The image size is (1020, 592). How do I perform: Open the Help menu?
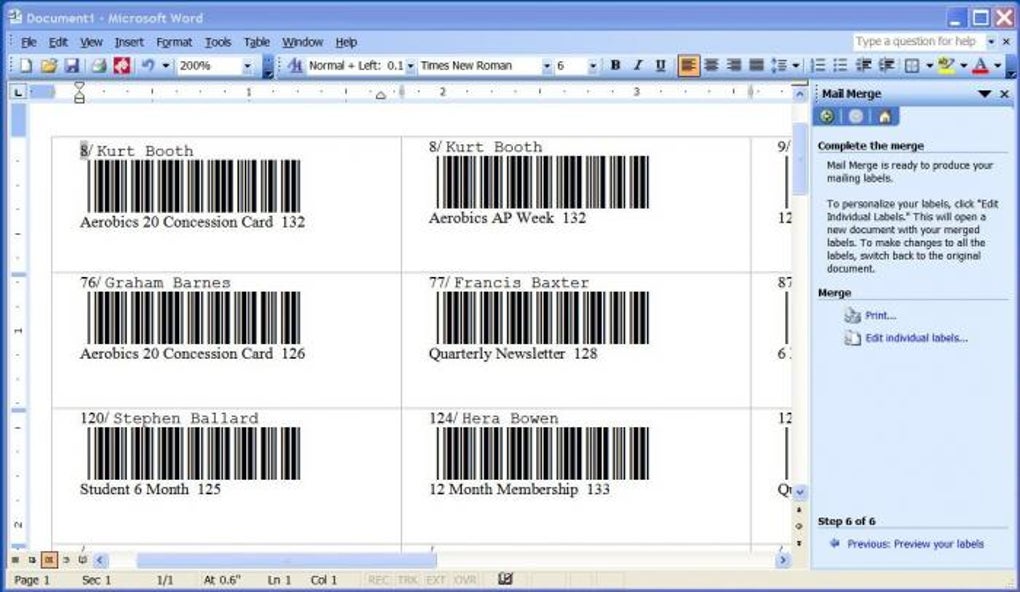click(x=346, y=42)
